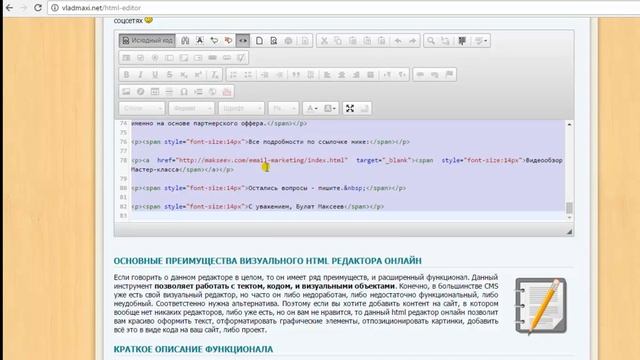This screenshot has height=360, width=640.
Task: Open document preview icon
Action: (273, 40)
